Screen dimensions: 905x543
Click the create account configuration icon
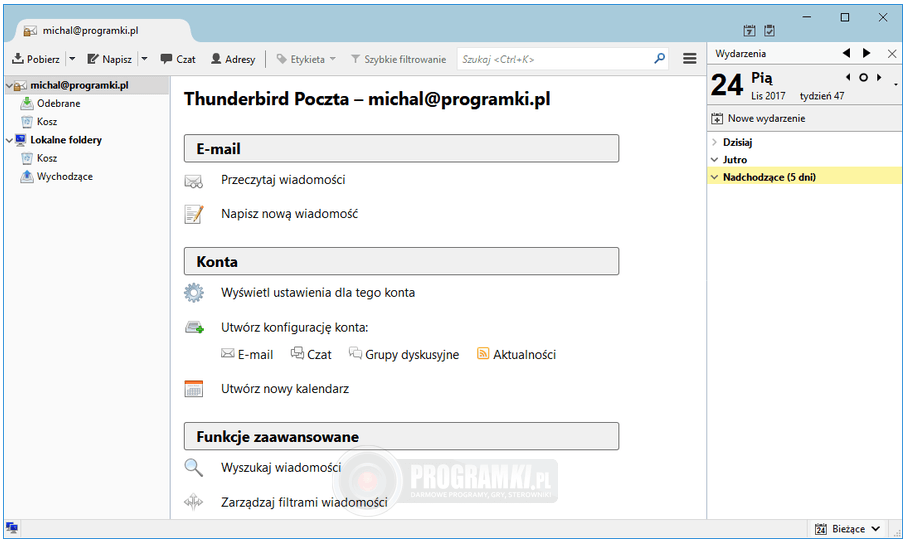pyautogui.click(x=194, y=328)
